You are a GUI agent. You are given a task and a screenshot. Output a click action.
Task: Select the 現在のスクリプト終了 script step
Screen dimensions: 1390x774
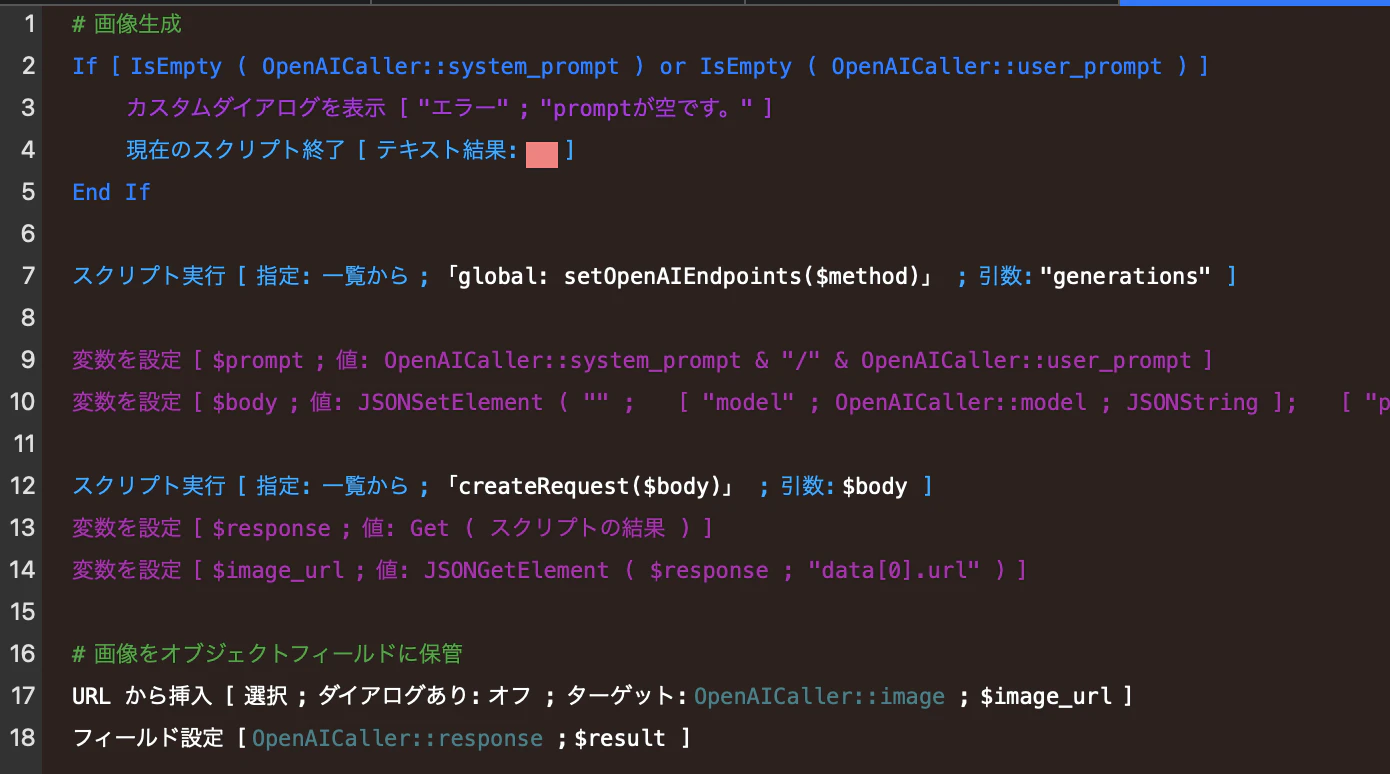point(350,150)
